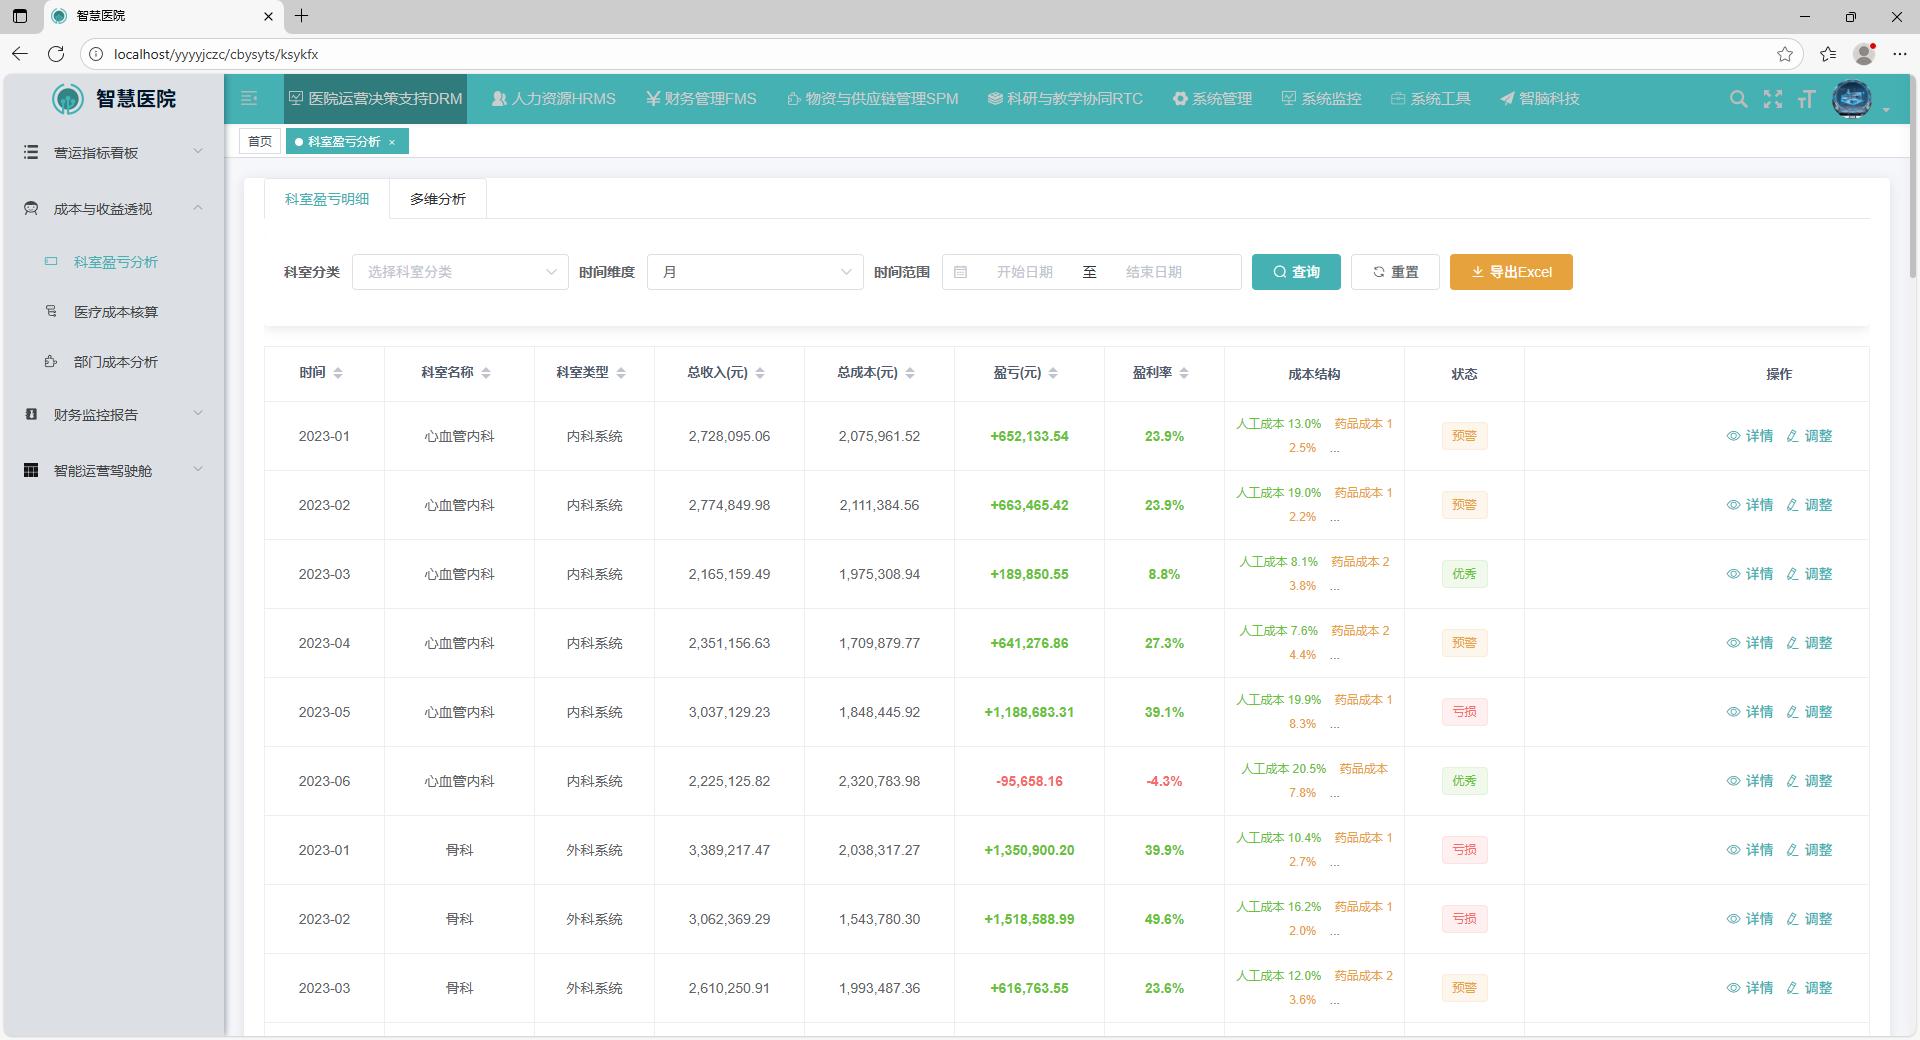Open the 时间维度 dropdown showing 月
1920x1040 pixels.
click(755, 272)
